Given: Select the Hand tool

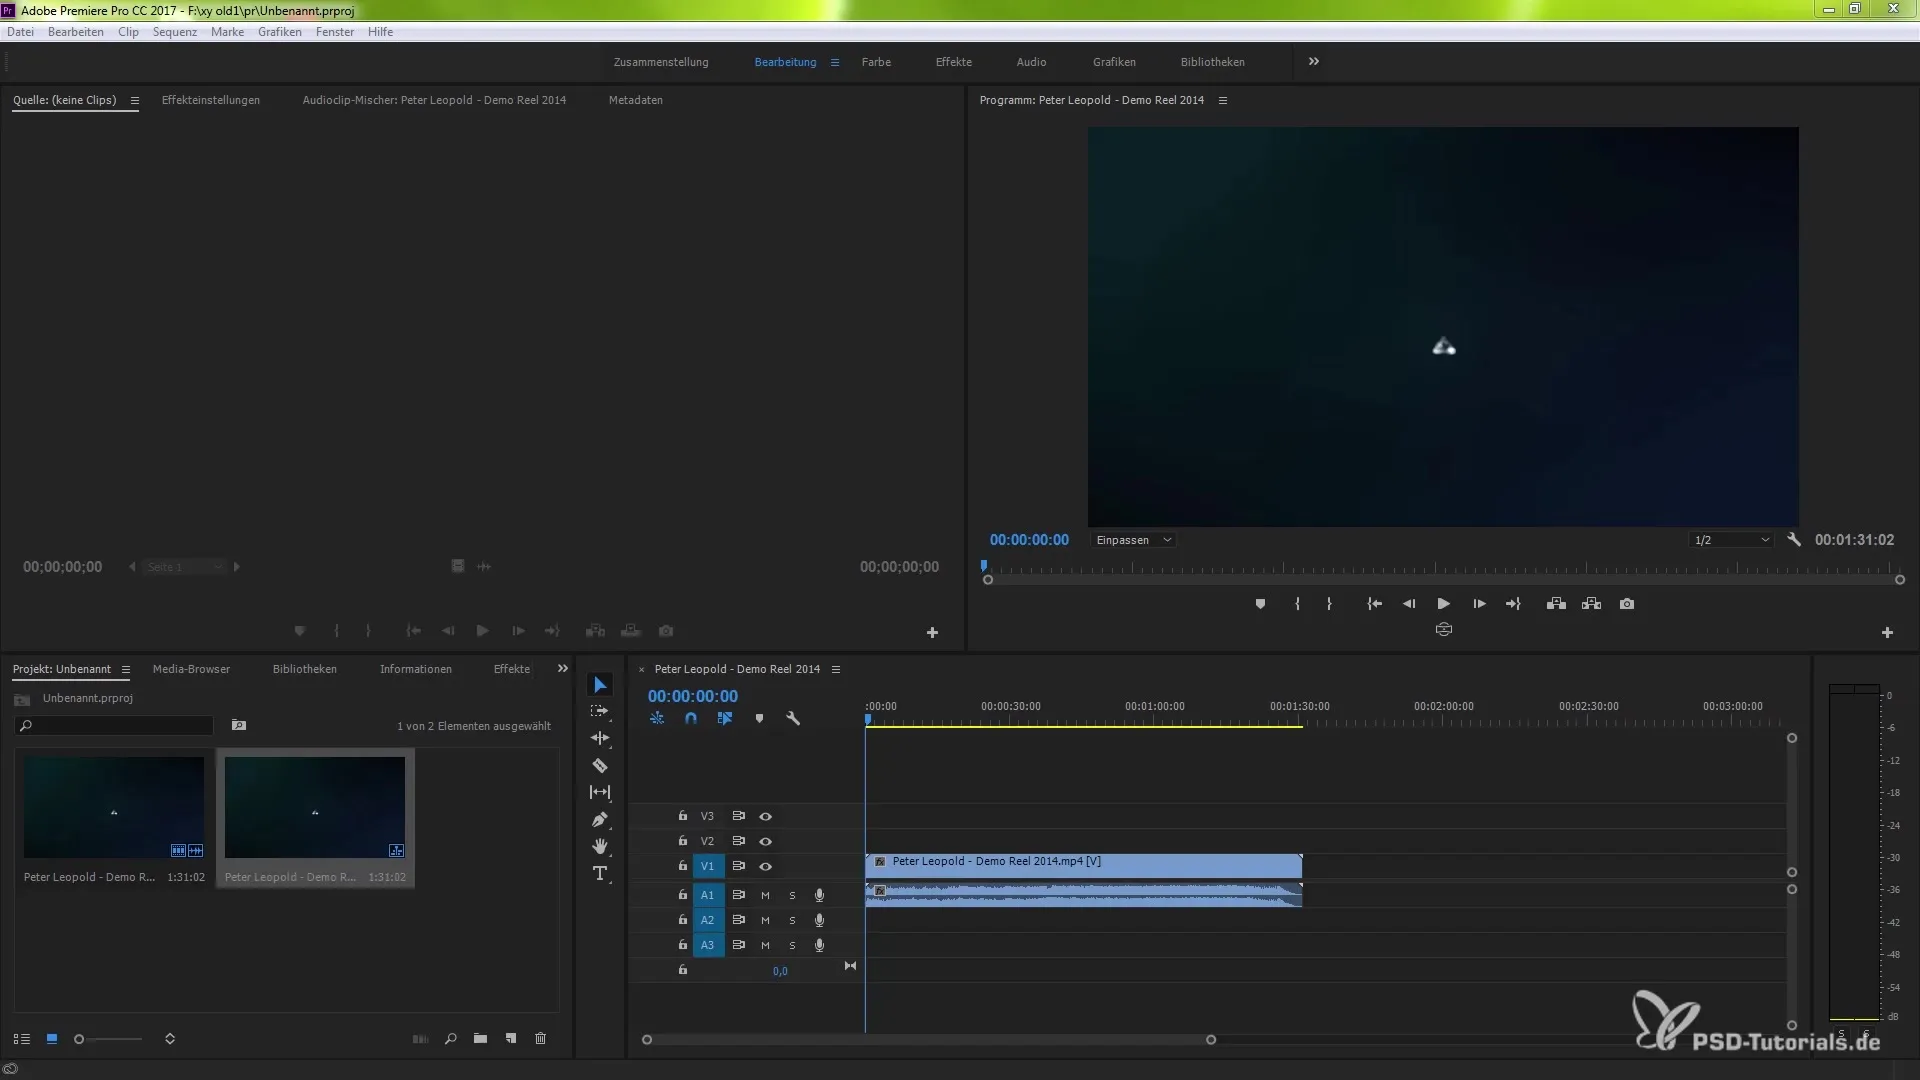Looking at the screenshot, I should [600, 846].
